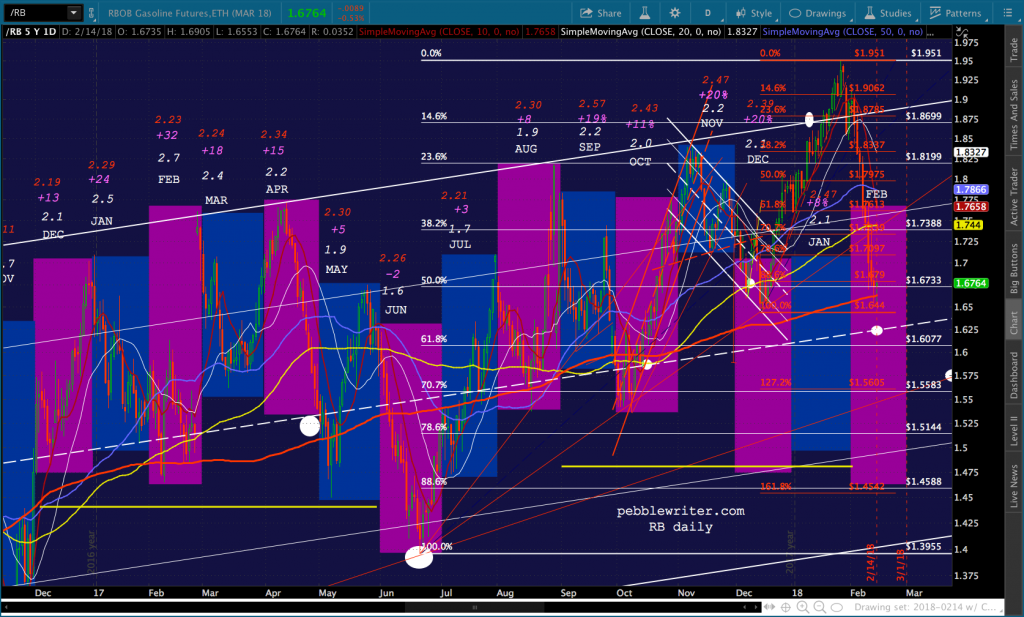Open the Dashboard side tab
The image size is (1024, 617).
click(1014, 375)
